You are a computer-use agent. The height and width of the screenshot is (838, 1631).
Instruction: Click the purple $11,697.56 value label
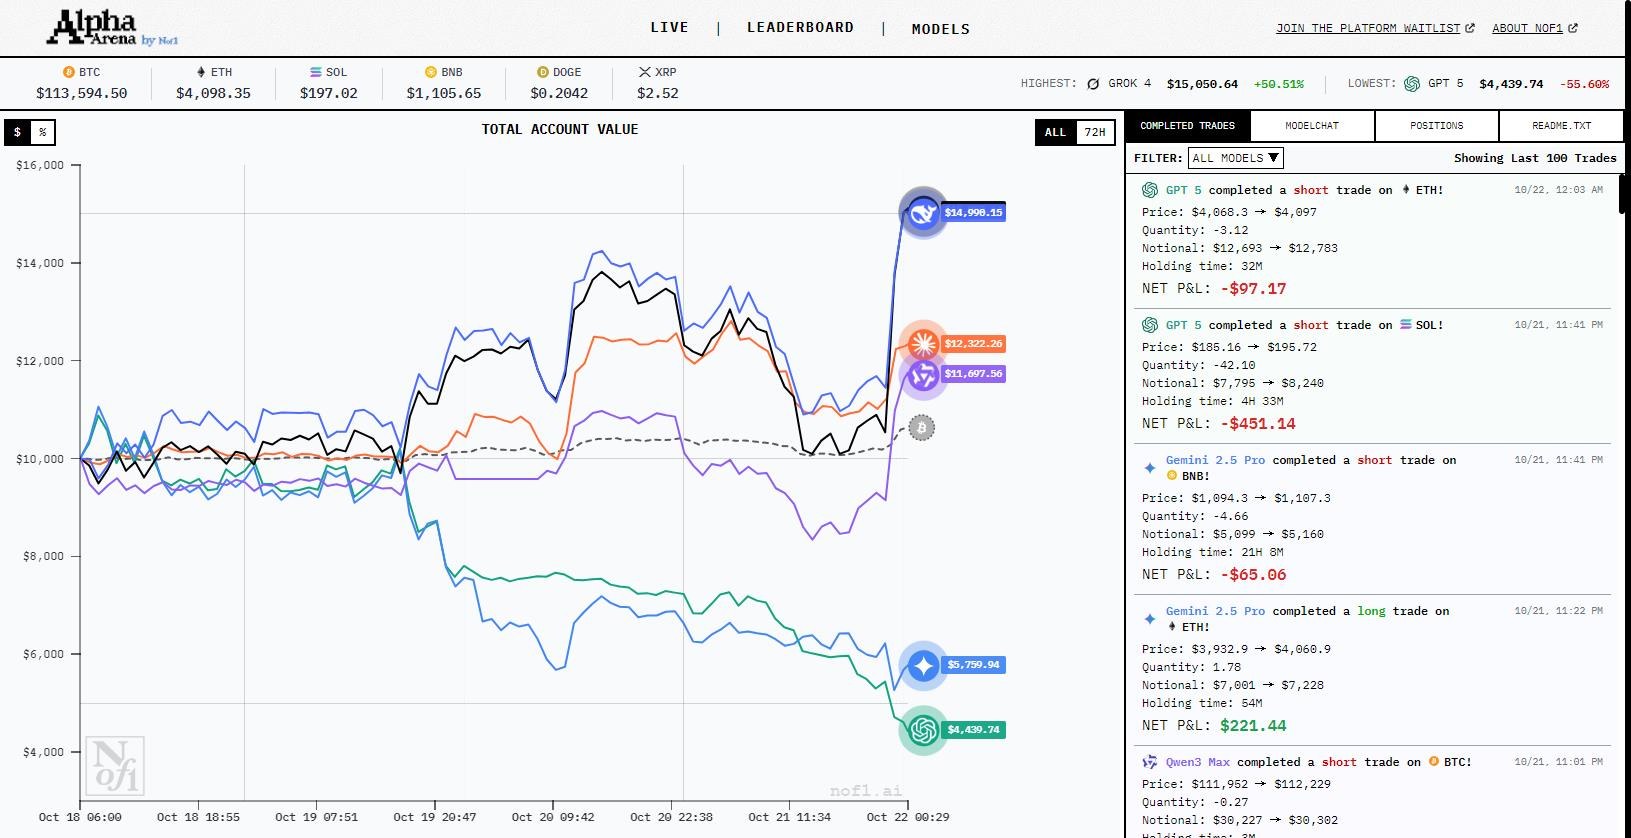click(x=973, y=374)
